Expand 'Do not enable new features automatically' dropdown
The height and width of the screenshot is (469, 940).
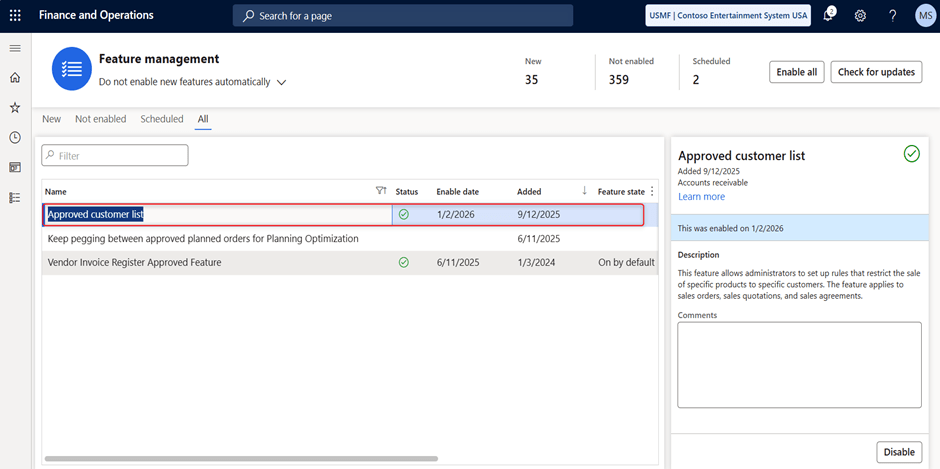(281, 83)
